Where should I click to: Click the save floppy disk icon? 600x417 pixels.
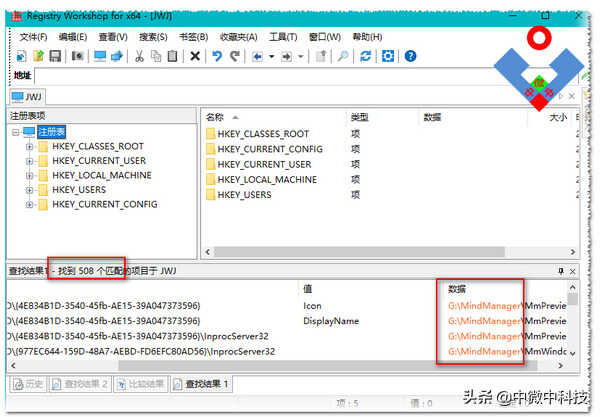coord(55,56)
